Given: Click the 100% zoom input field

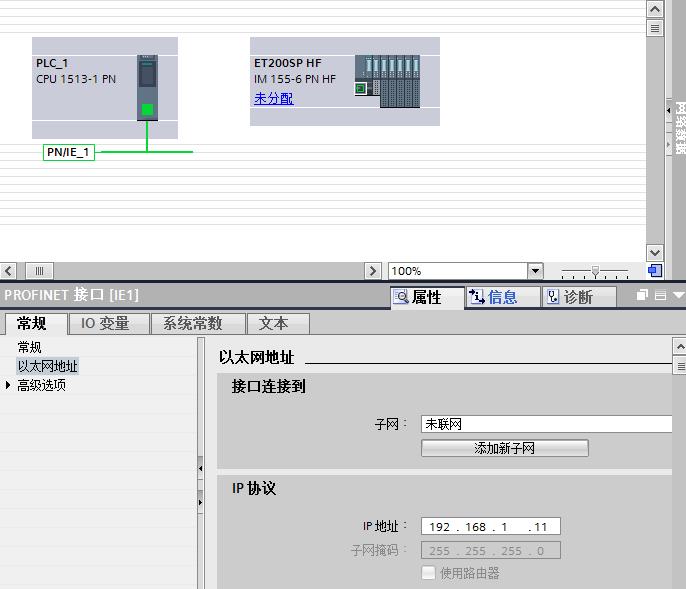Looking at the screenshot, I should coord(458,271).
